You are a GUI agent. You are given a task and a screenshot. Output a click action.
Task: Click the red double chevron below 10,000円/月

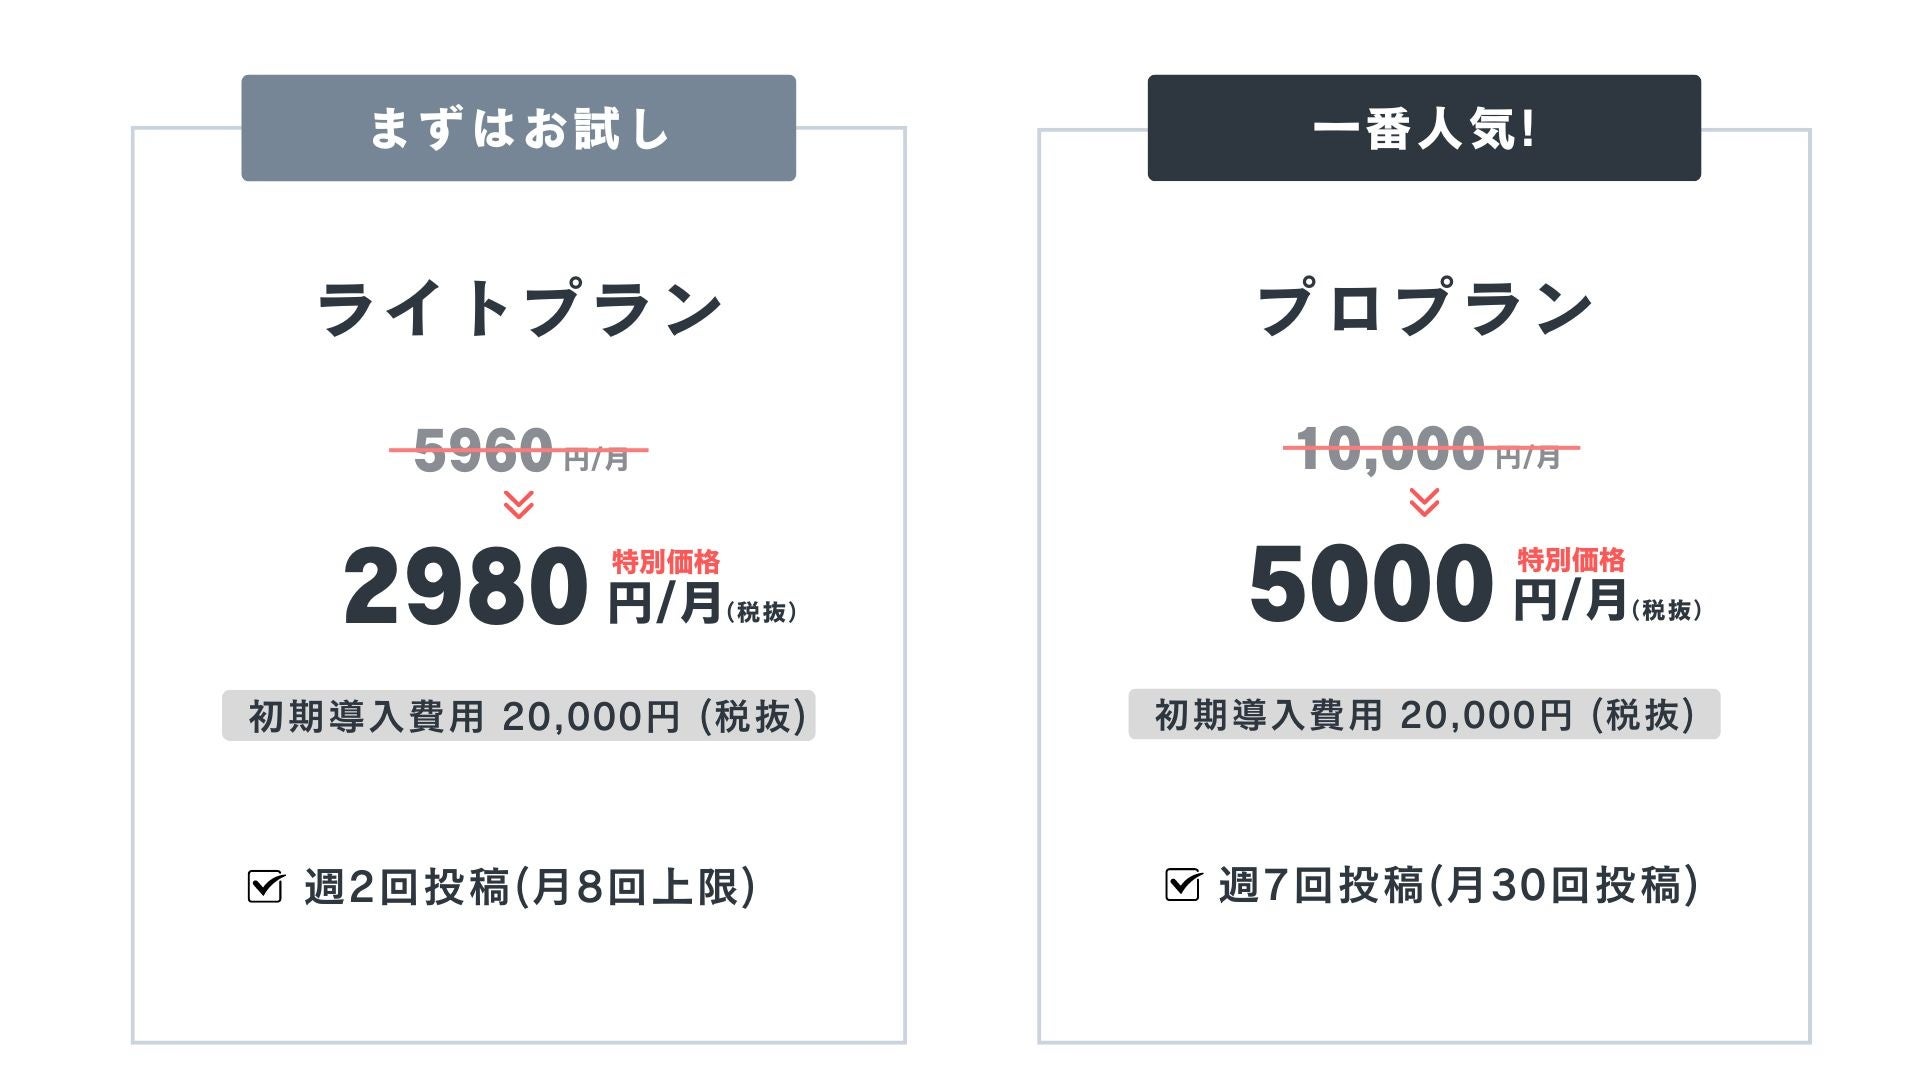[x=1423, y=501]
